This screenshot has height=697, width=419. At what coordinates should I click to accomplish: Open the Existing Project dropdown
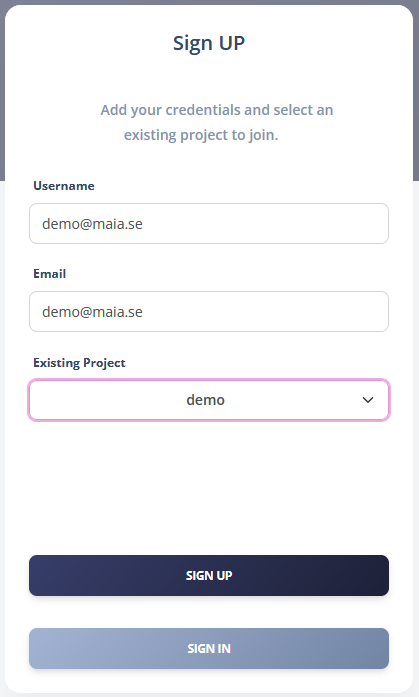209,400
